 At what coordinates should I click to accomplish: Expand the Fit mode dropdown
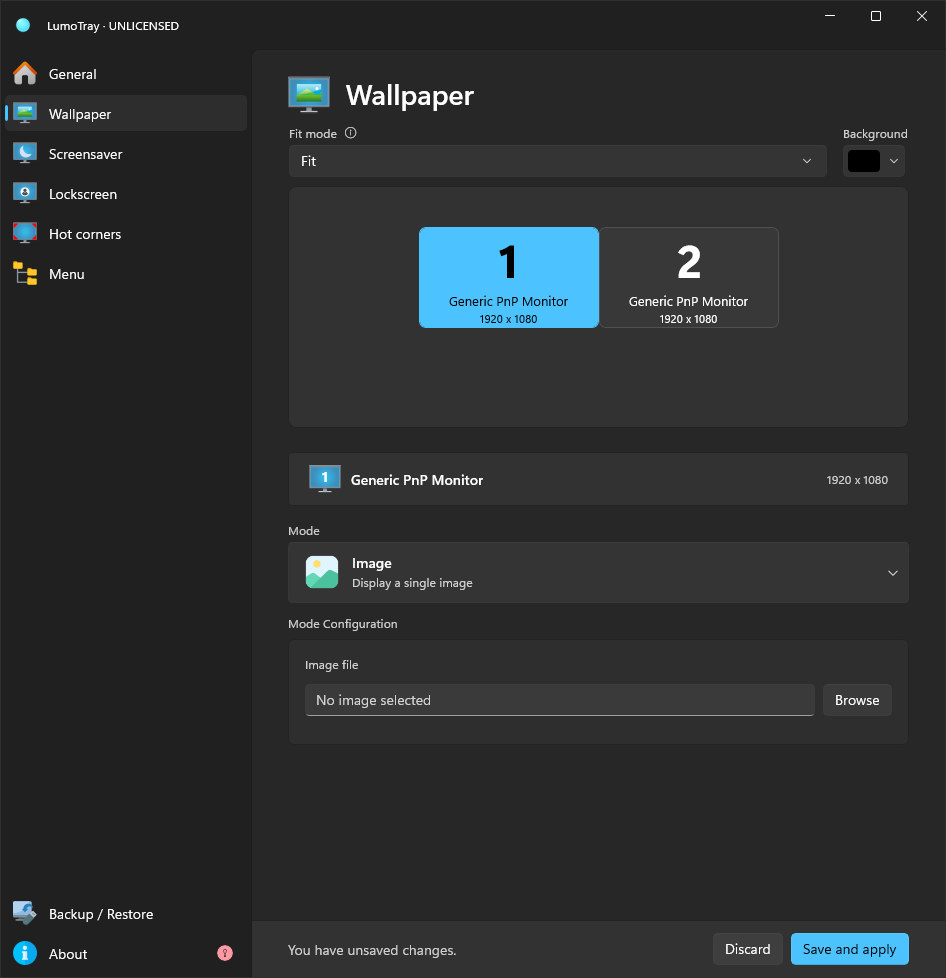(557, 161)
